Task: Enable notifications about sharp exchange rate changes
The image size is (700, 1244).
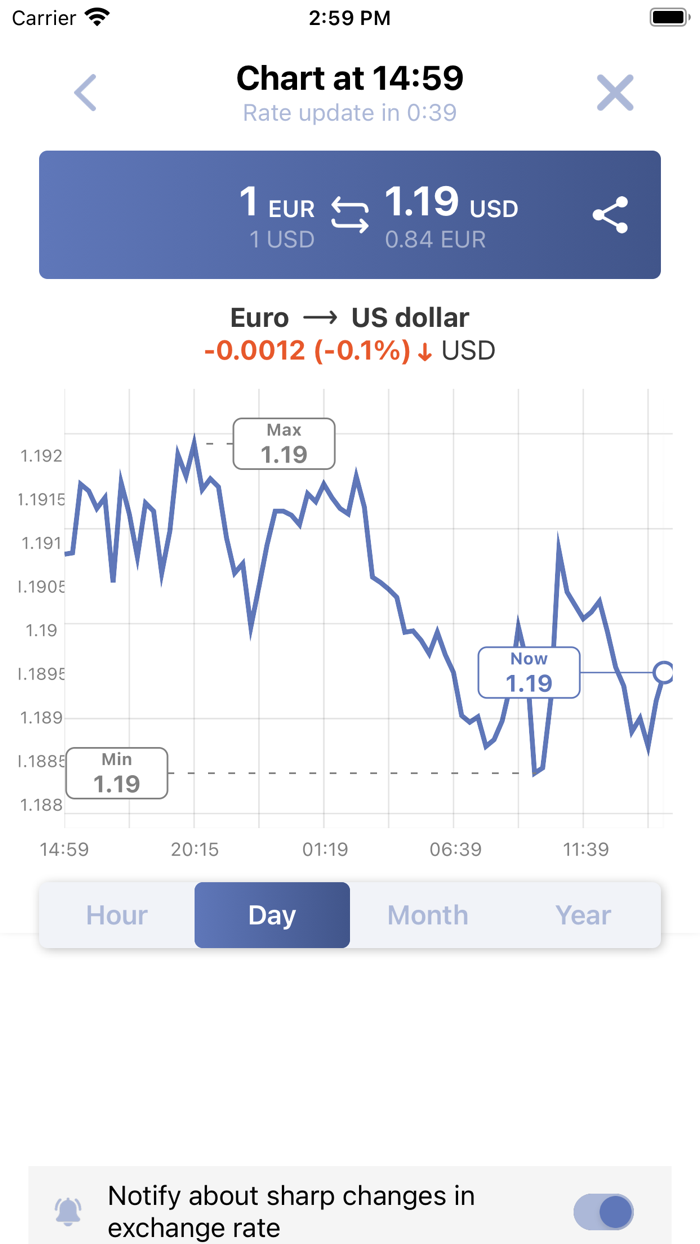Action: pyautogui.click(x=601, y=1211)
